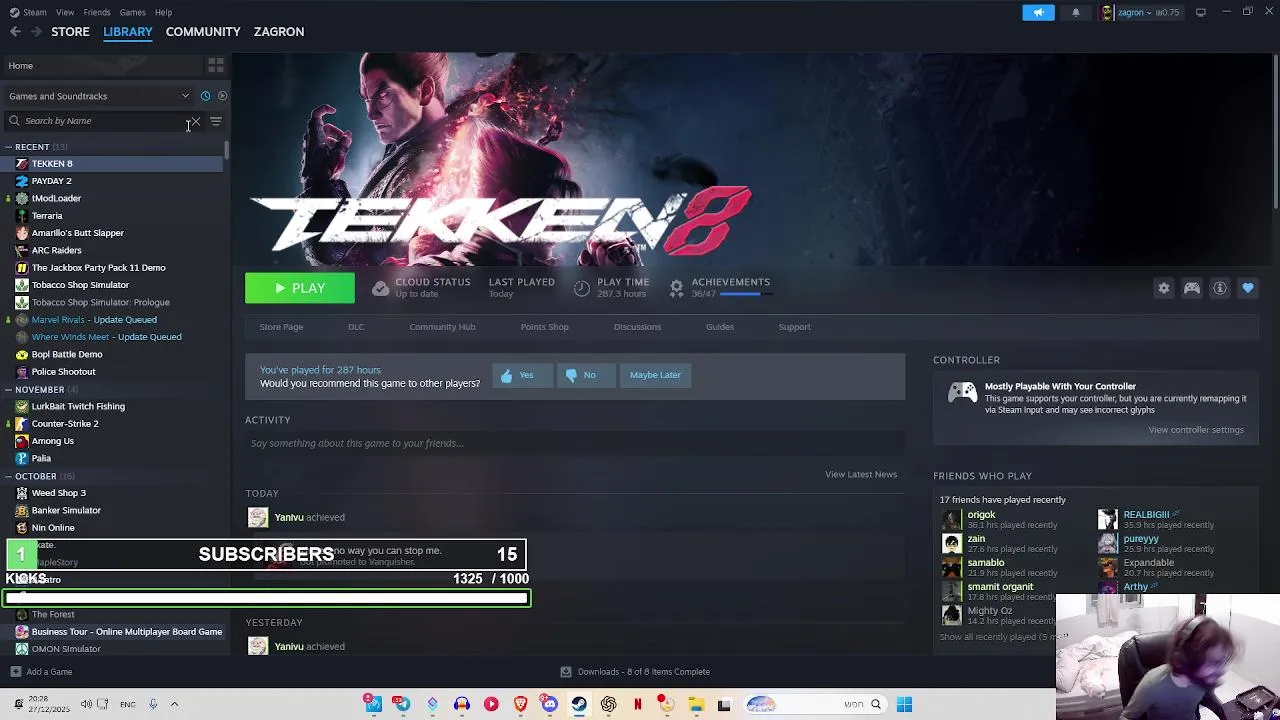The image size is (1280, 720).
Task: Open the Windows Start button
Action: [x=904, y=705]
